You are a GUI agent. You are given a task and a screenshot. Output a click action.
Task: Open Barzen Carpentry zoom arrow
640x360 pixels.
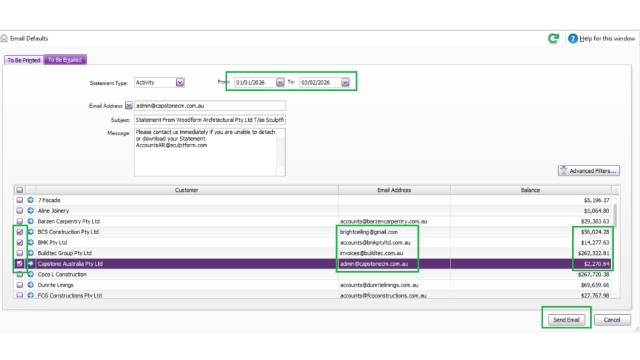tap(31, 221)
